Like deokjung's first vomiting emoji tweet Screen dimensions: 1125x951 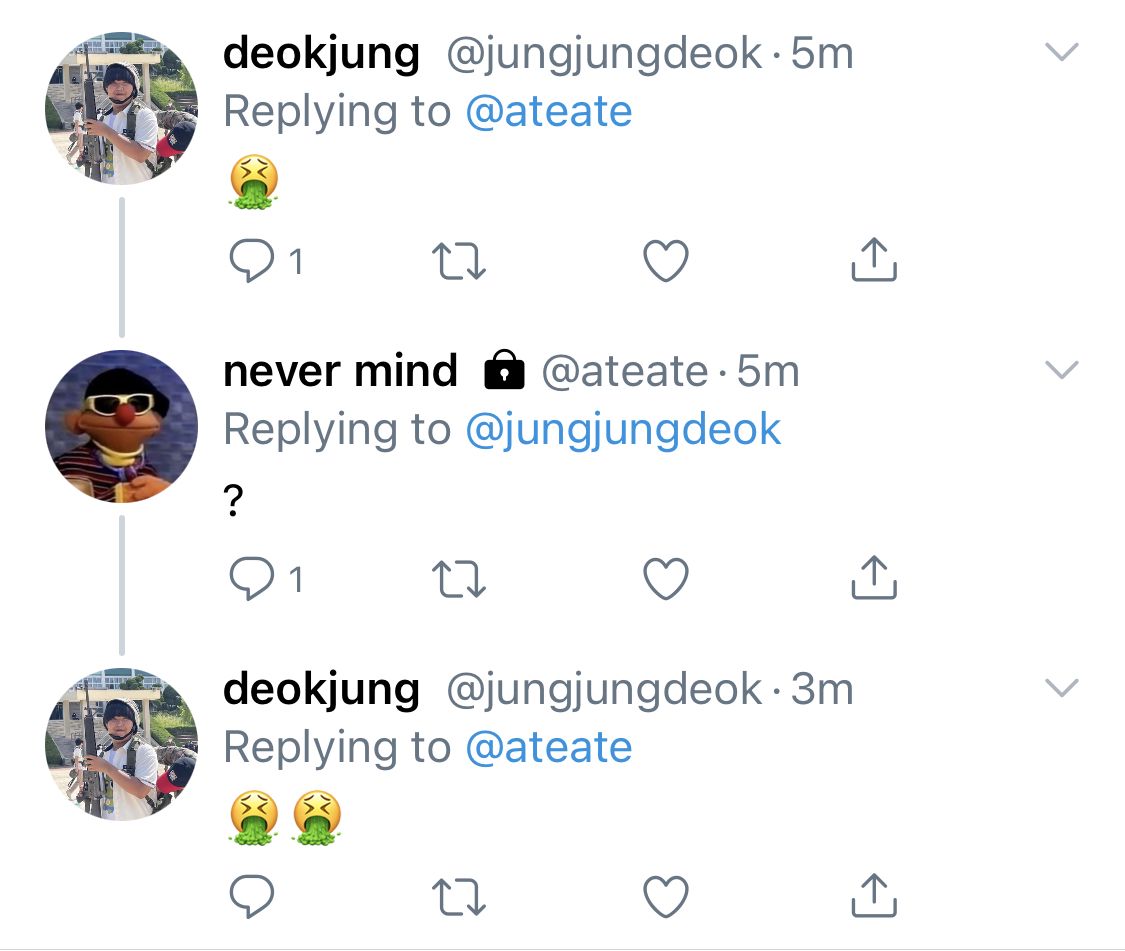pyautogui.click(x=666, y=261)
